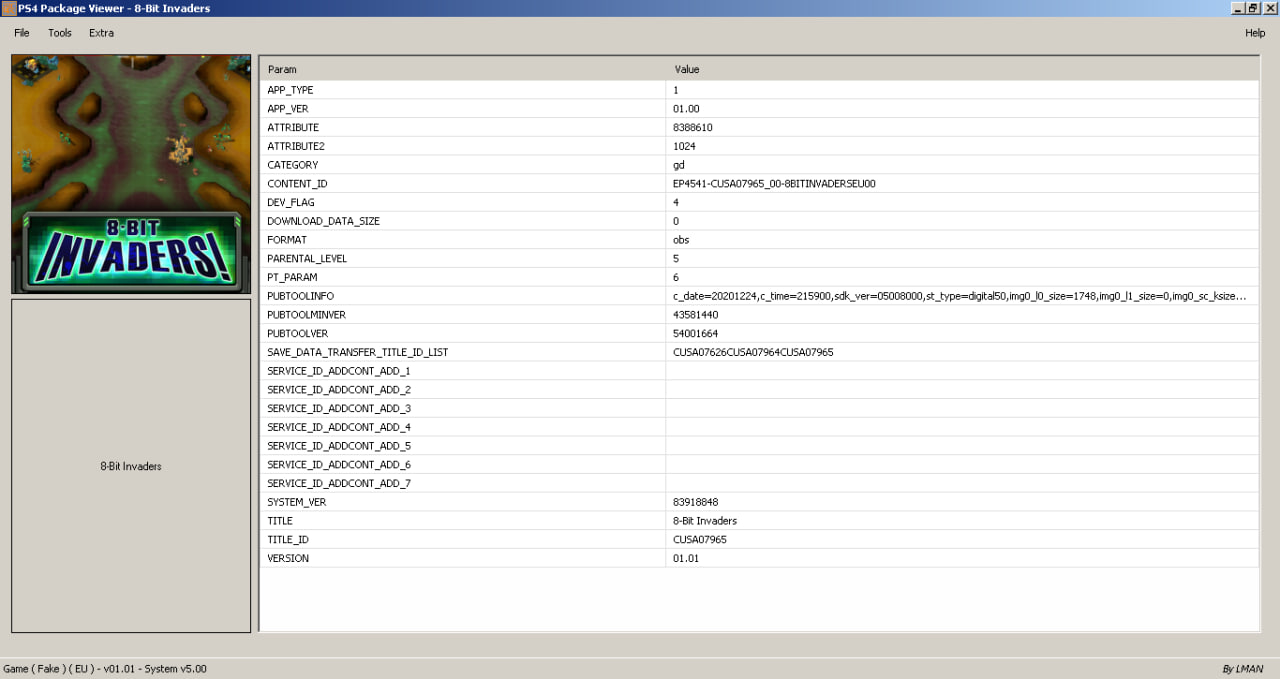The height and width of the screenshot is (679, 1280).
Task: Open the Extra menu
Action: click(x=101, y=33)
